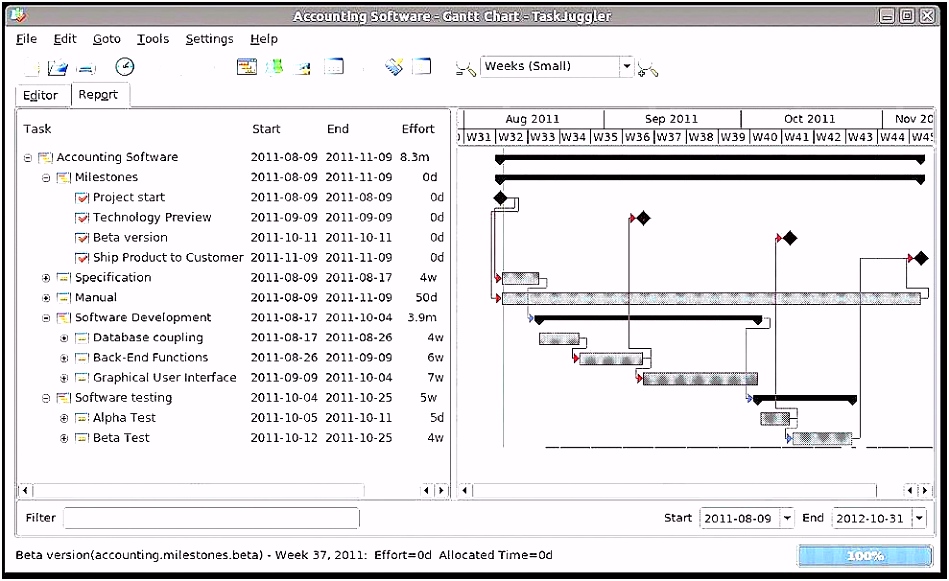Open the Start date dropdown arrow
Screen dimensions: 949x581
click(x=787, y=518)
